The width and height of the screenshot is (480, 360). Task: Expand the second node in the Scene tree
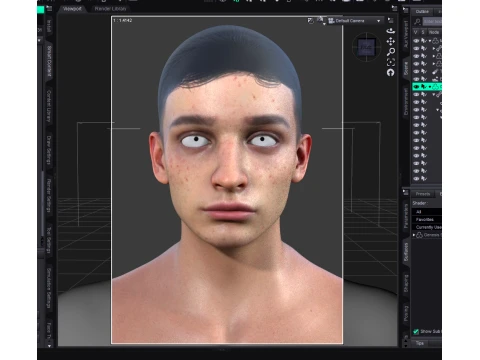pyautogui.click(x=434, y=48)
